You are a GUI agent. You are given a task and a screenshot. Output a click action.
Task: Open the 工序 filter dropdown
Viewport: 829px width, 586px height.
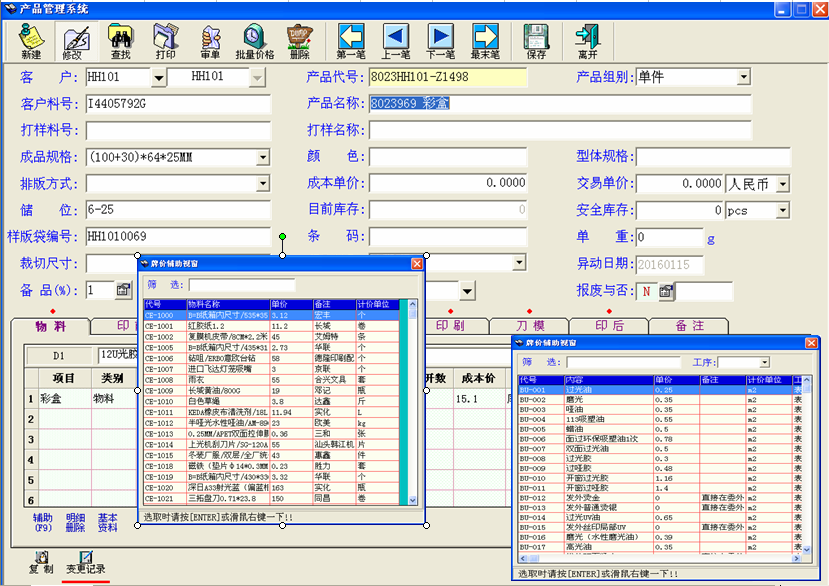tap(764, 362)
